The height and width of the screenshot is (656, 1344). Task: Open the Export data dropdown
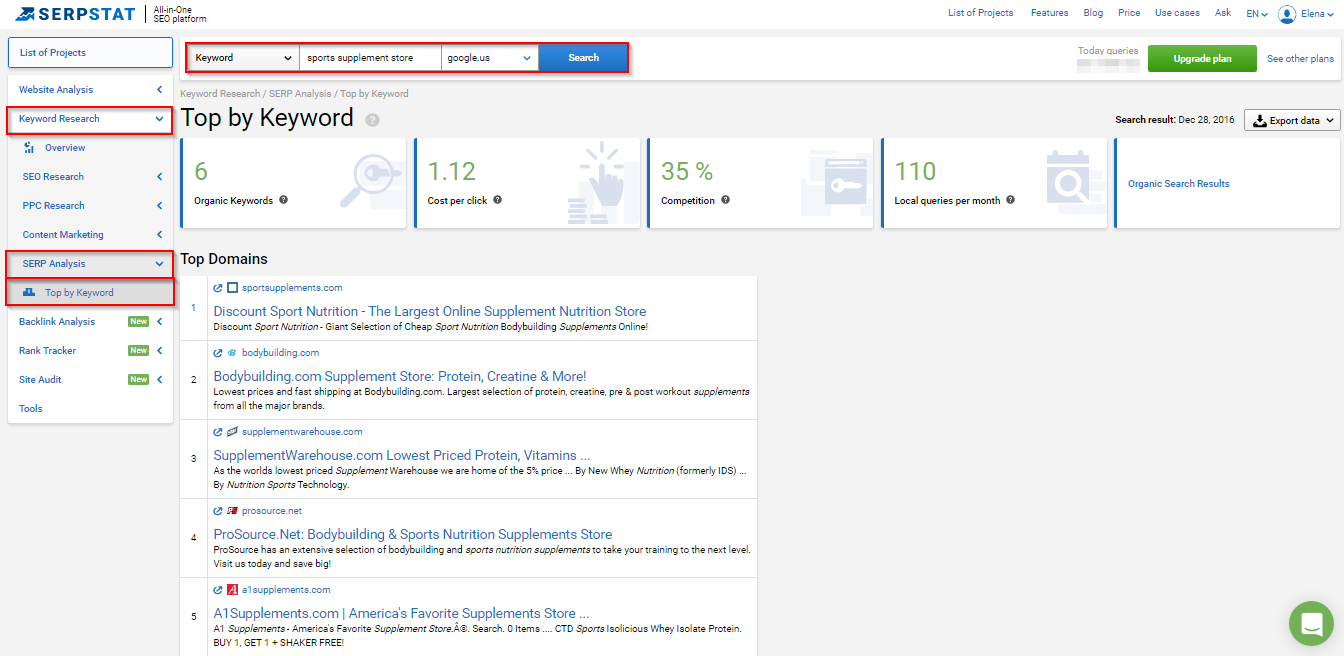click(1292, 120)
